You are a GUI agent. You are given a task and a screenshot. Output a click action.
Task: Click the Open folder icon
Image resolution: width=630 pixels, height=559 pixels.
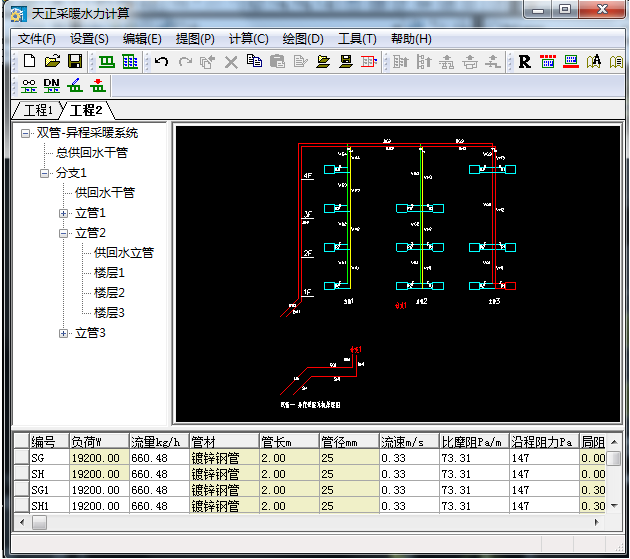pyautogui.click(x=52, y=61)
